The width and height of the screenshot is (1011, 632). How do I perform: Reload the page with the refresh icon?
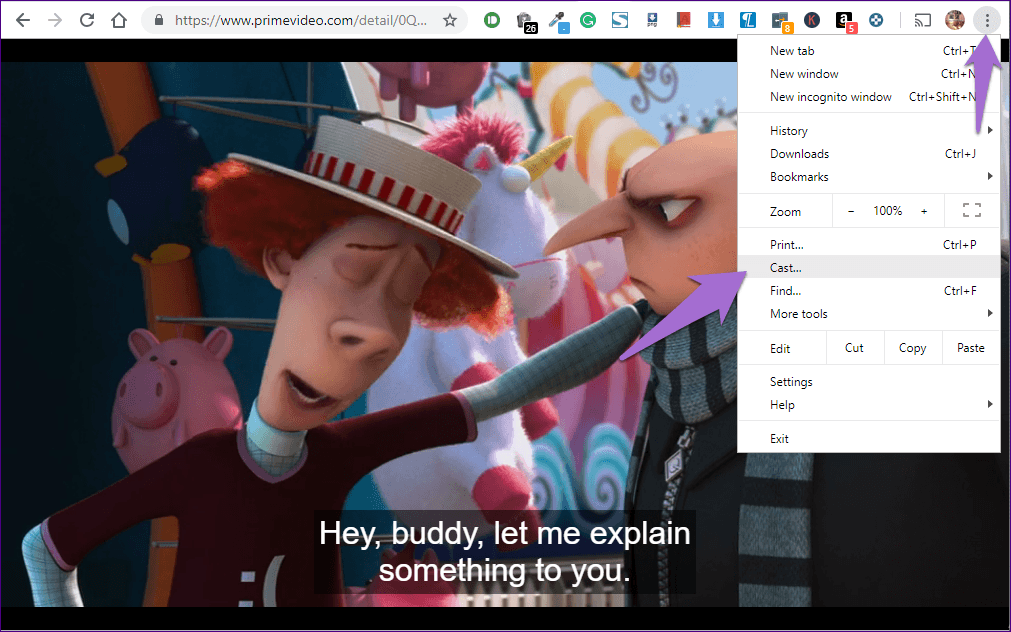click(87, 20)
